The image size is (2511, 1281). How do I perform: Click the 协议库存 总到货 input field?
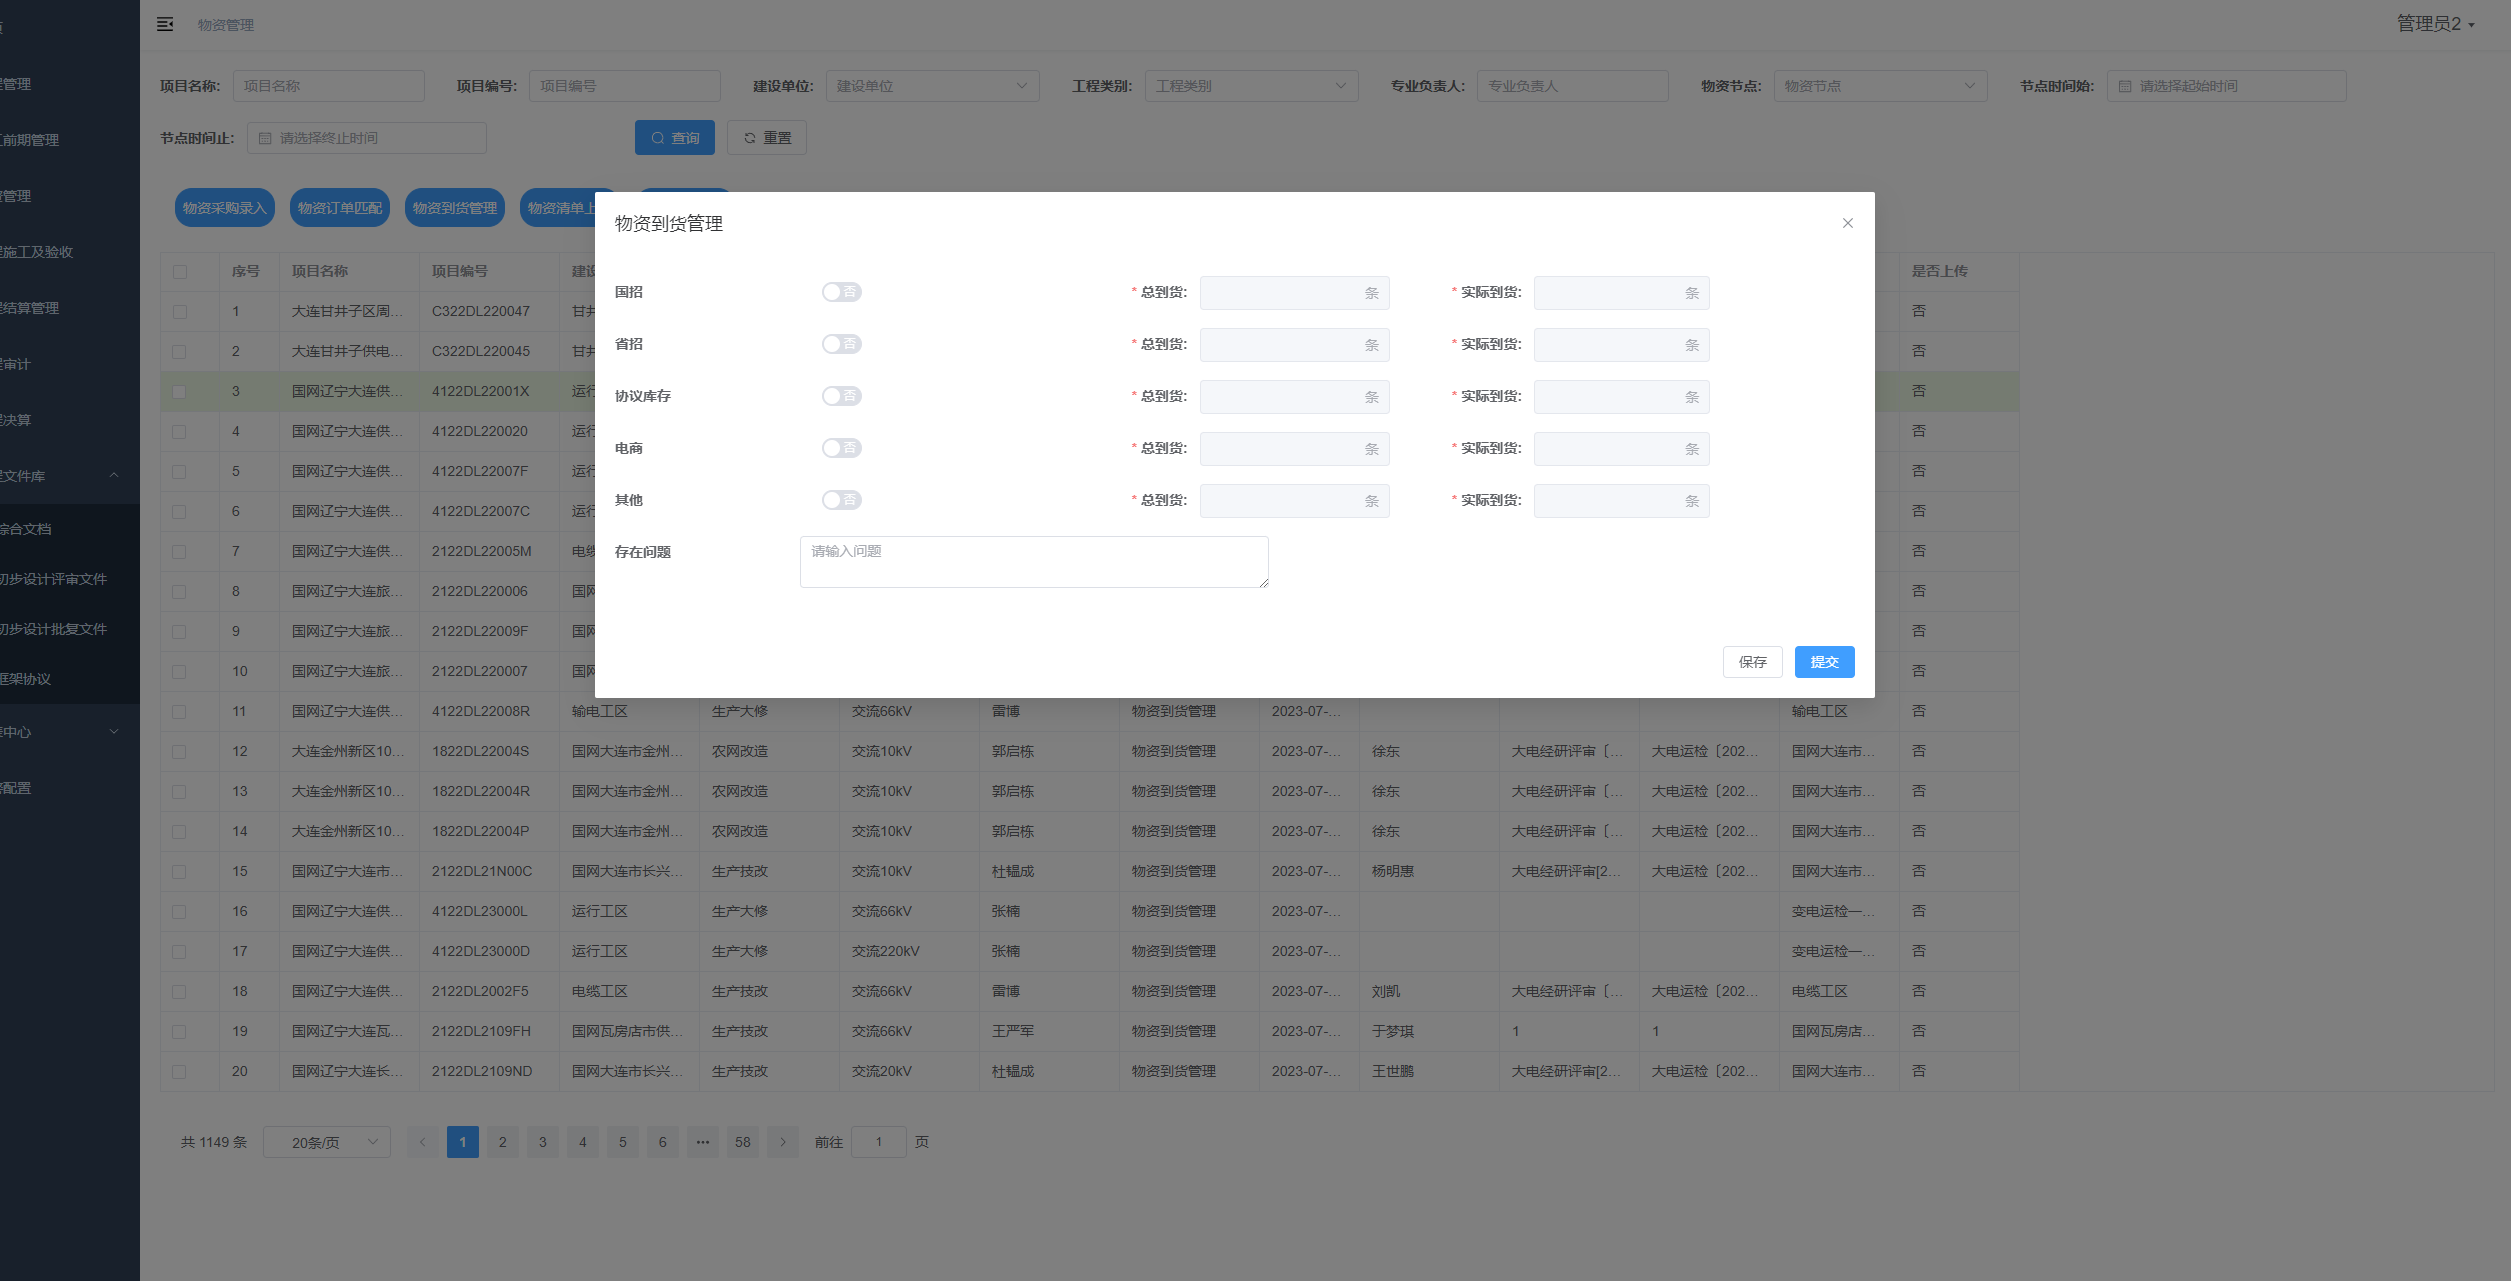1294,397
